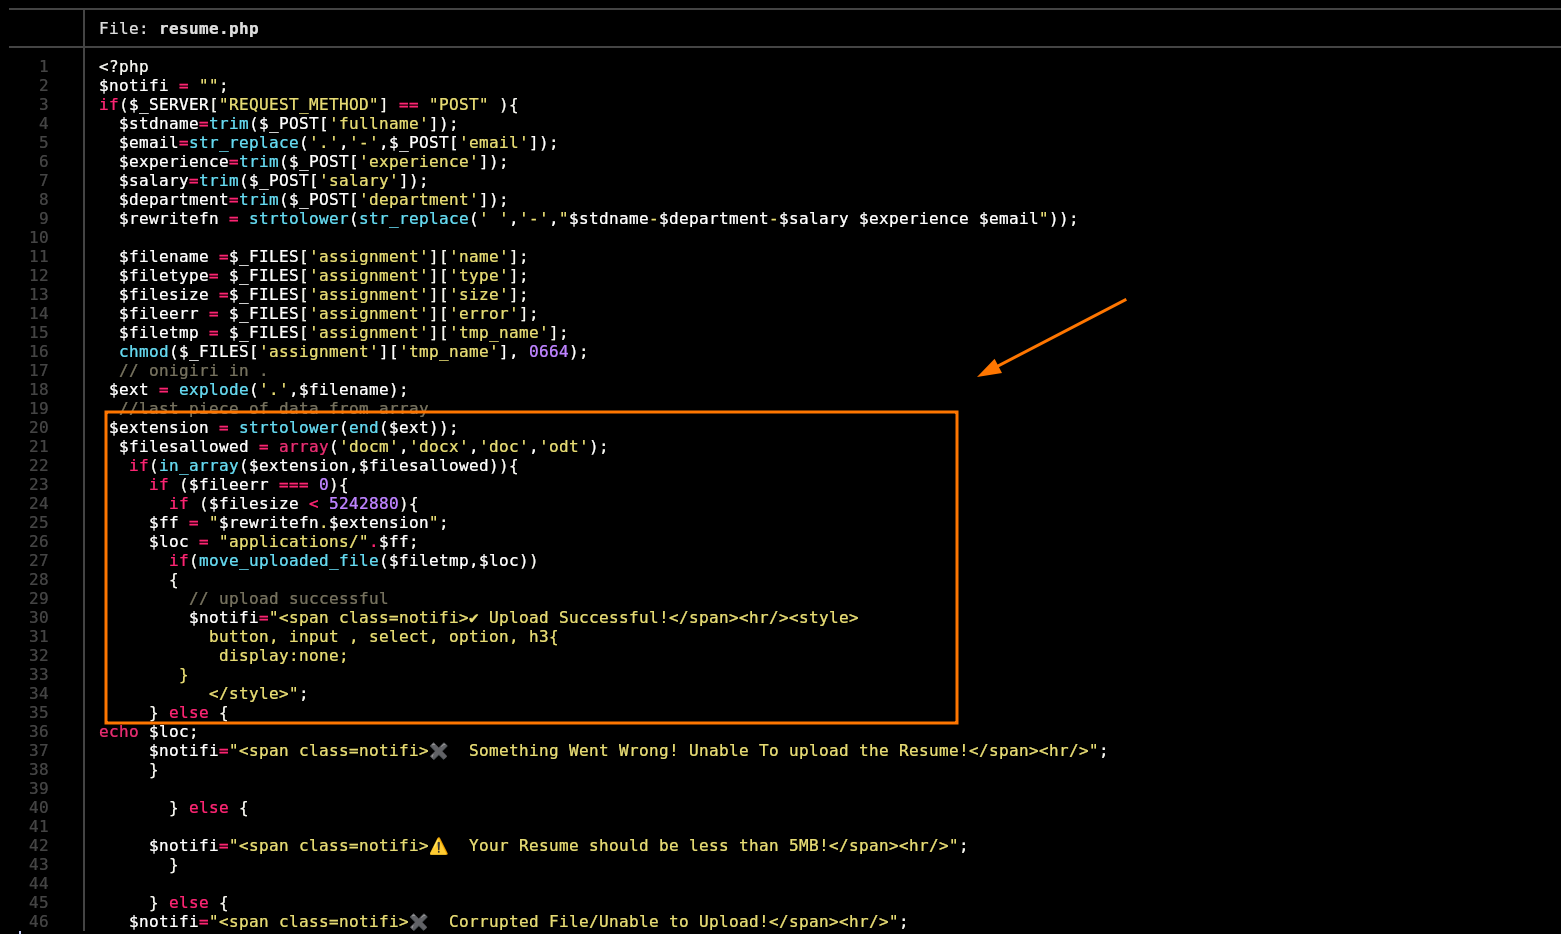Click the file name "resume.php" in header

[x=209, y=28]
